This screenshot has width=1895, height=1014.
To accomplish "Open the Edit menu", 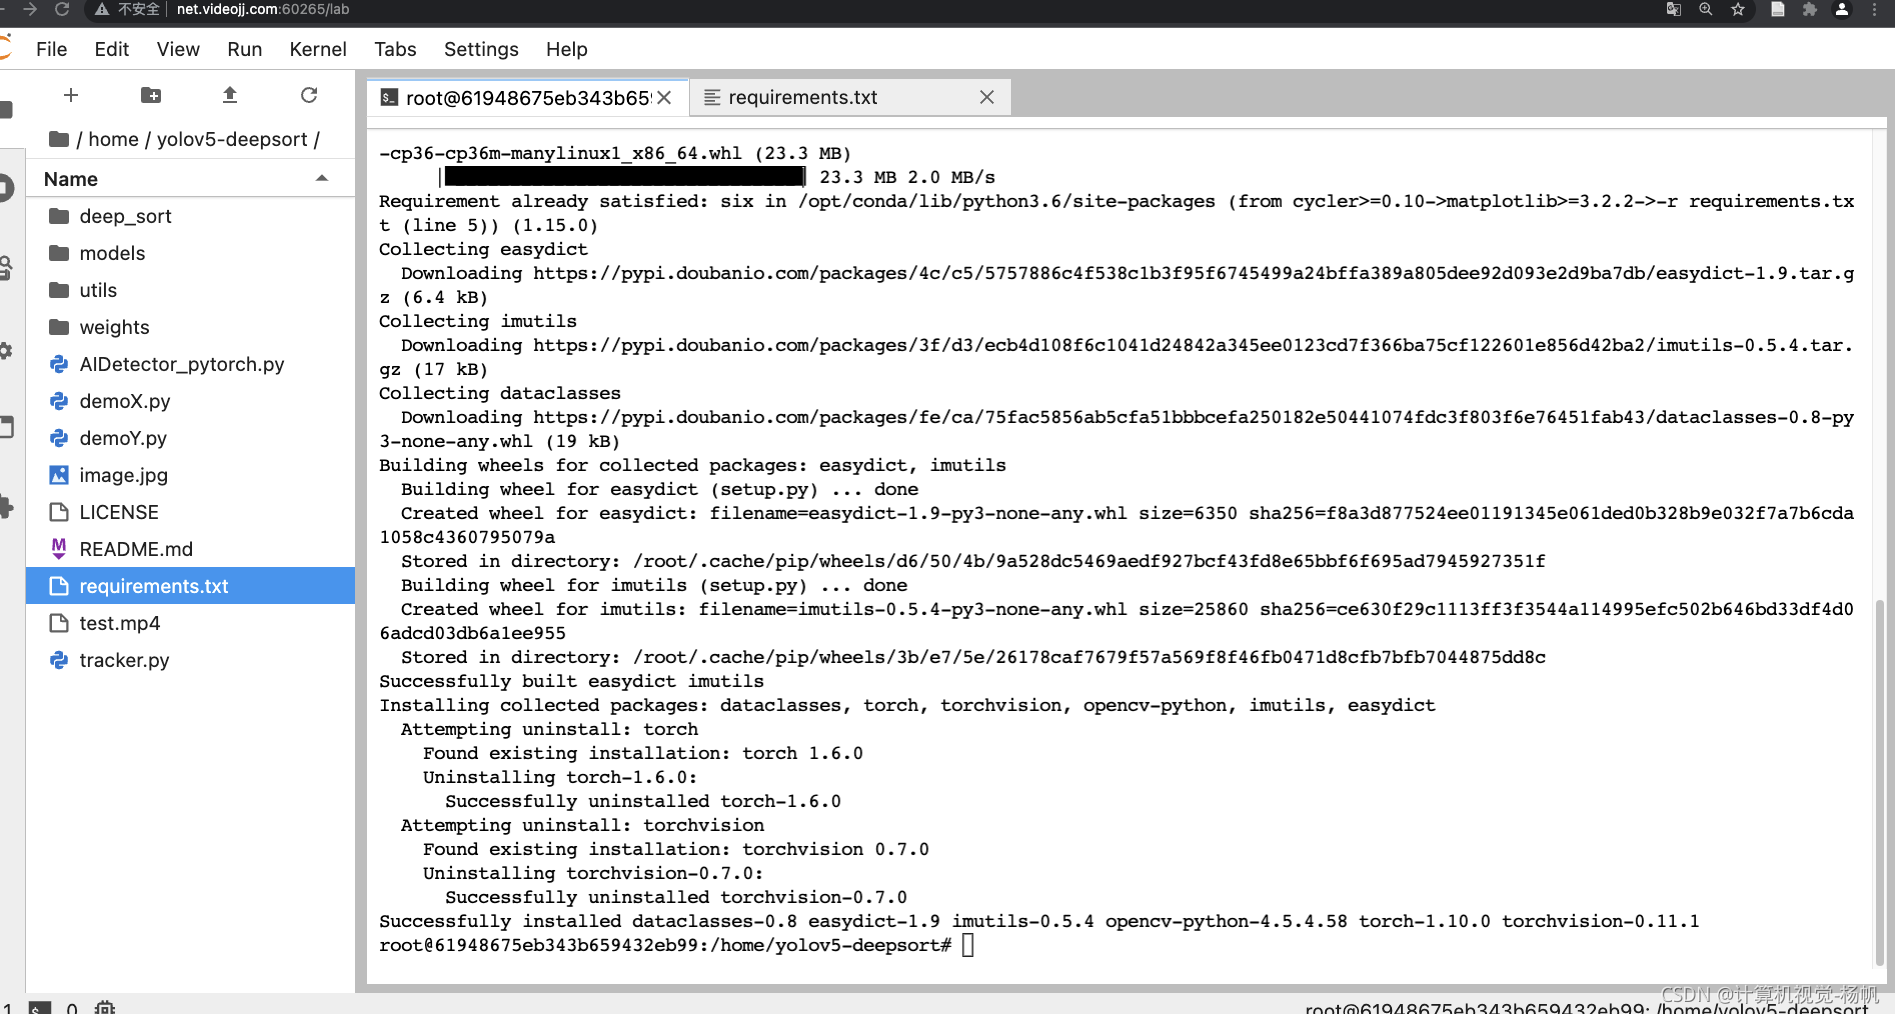I will 112,49.
